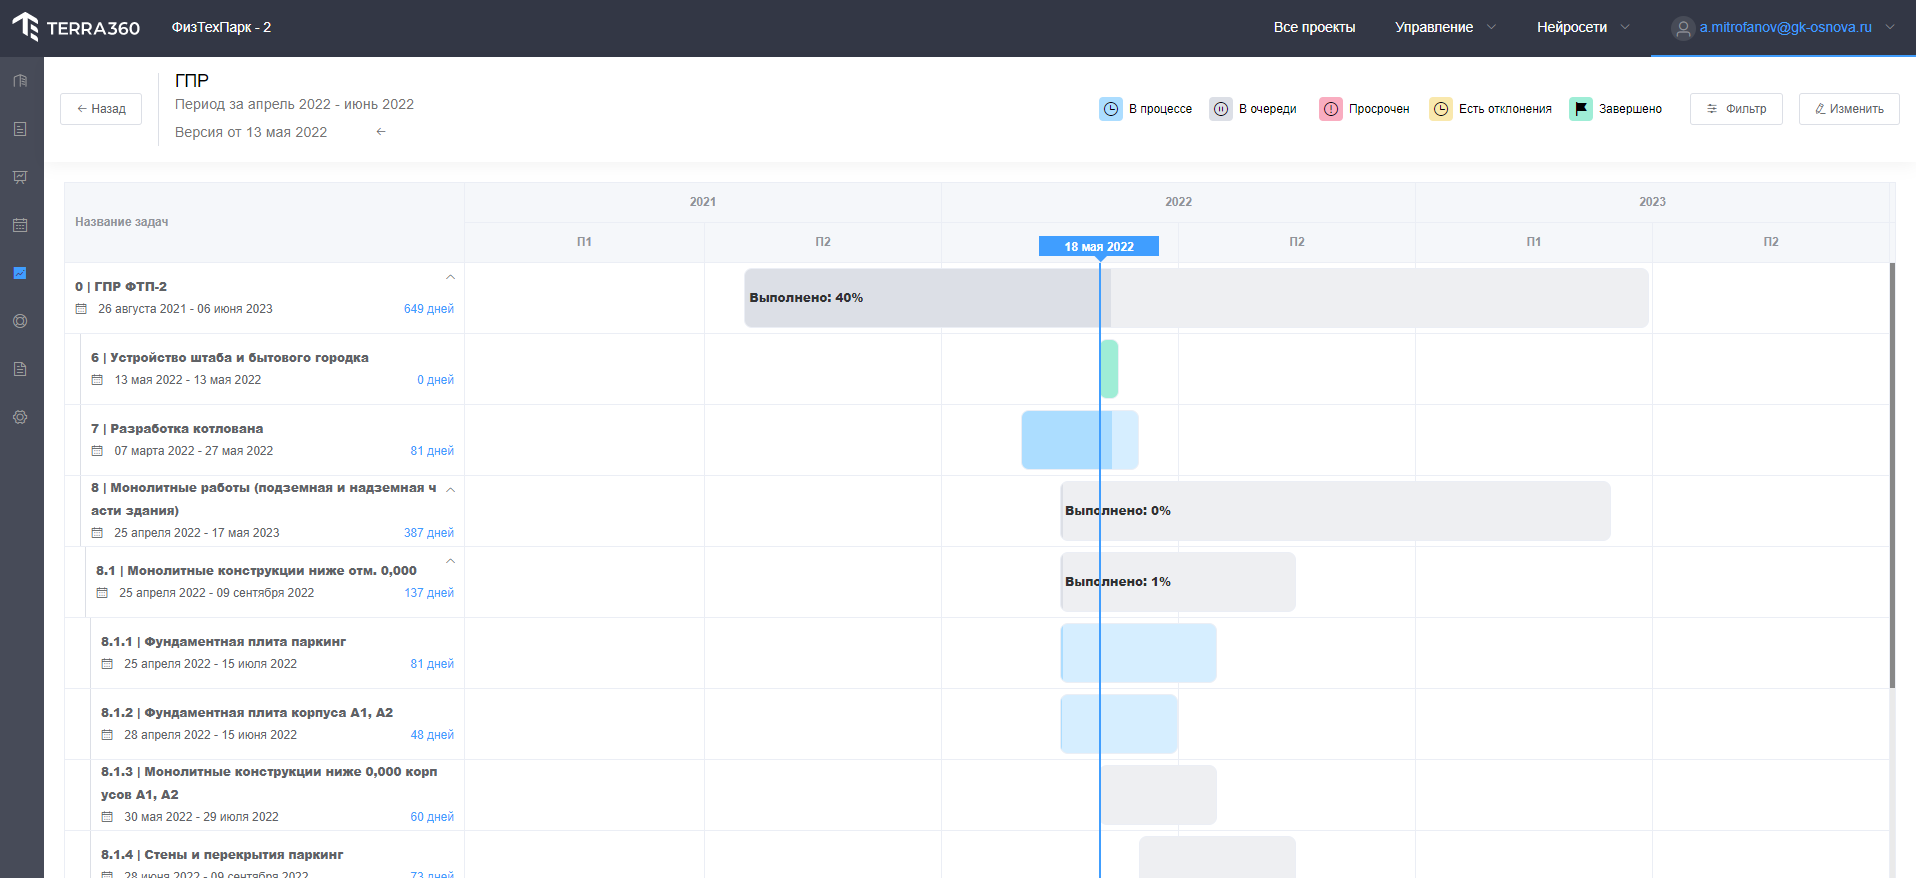Click the yellow 'Есть отклонения' clock icon
Screen dimensions: 1916x878
pyautogui.click(x=1441, y=109)
